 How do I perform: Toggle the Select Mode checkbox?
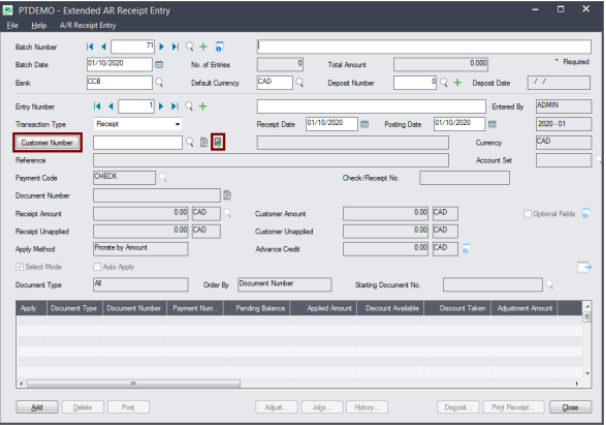19,267
